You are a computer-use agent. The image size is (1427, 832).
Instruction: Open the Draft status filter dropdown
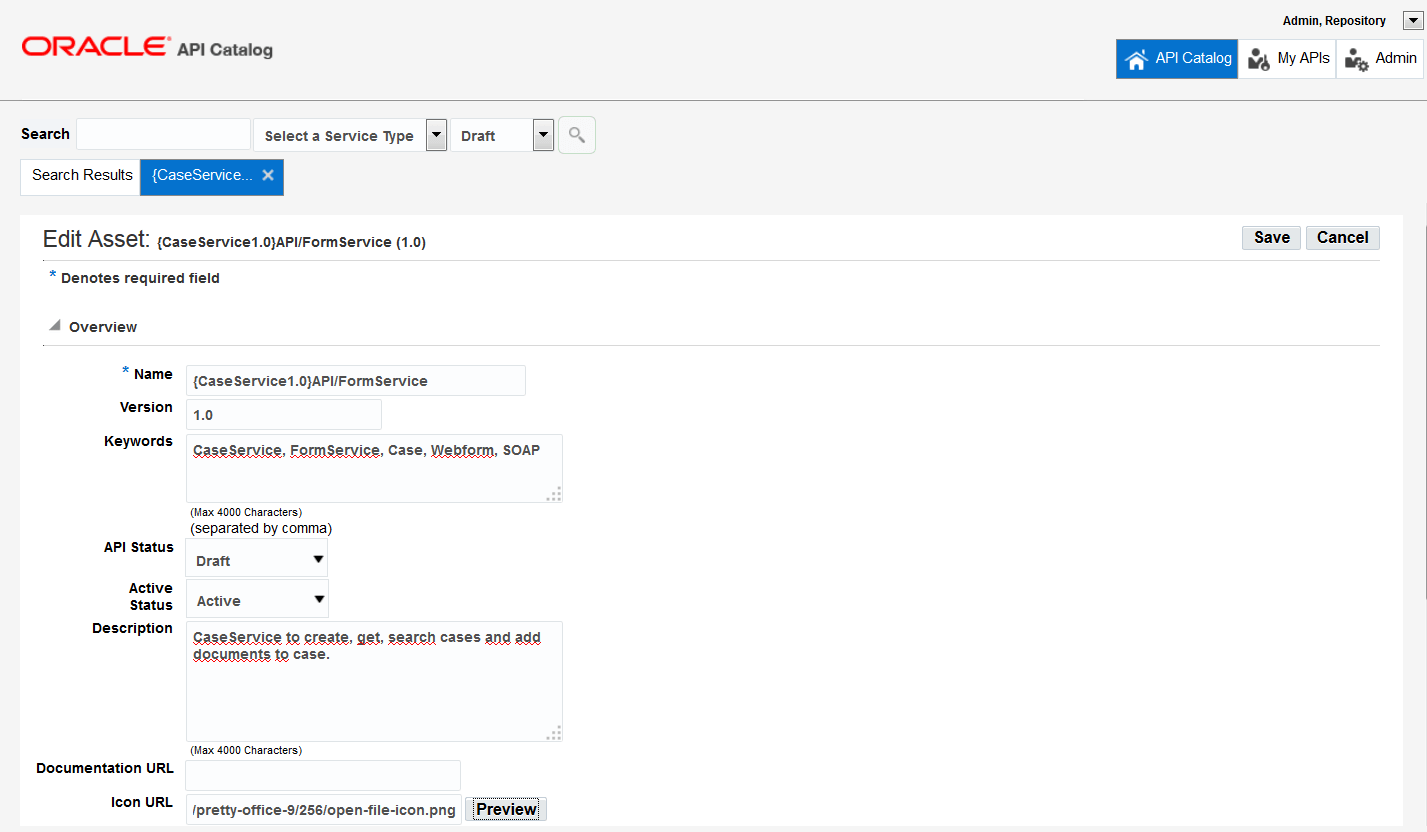(543, 134)
